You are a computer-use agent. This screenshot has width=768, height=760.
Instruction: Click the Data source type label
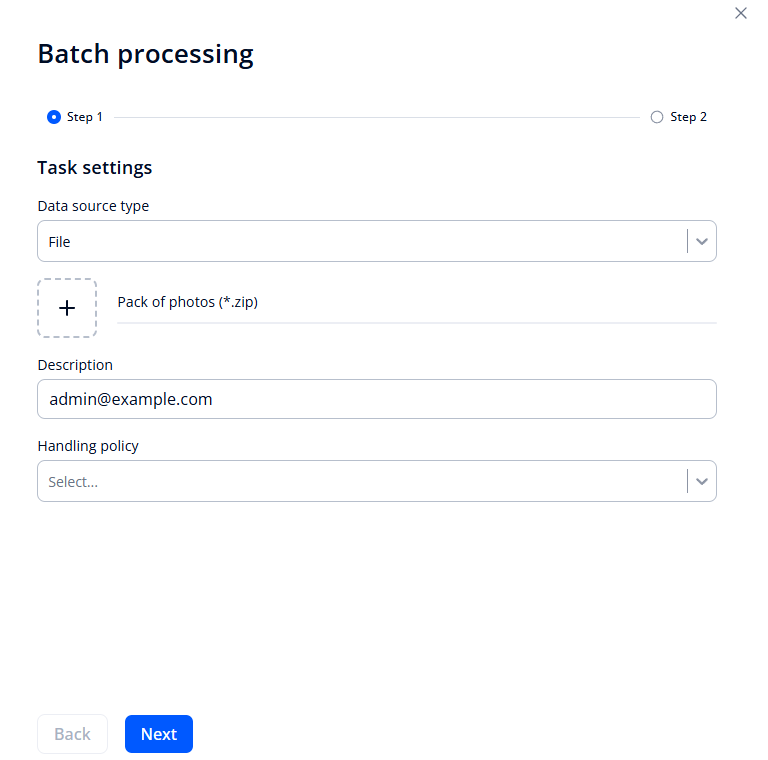click(x=93, y=206)
